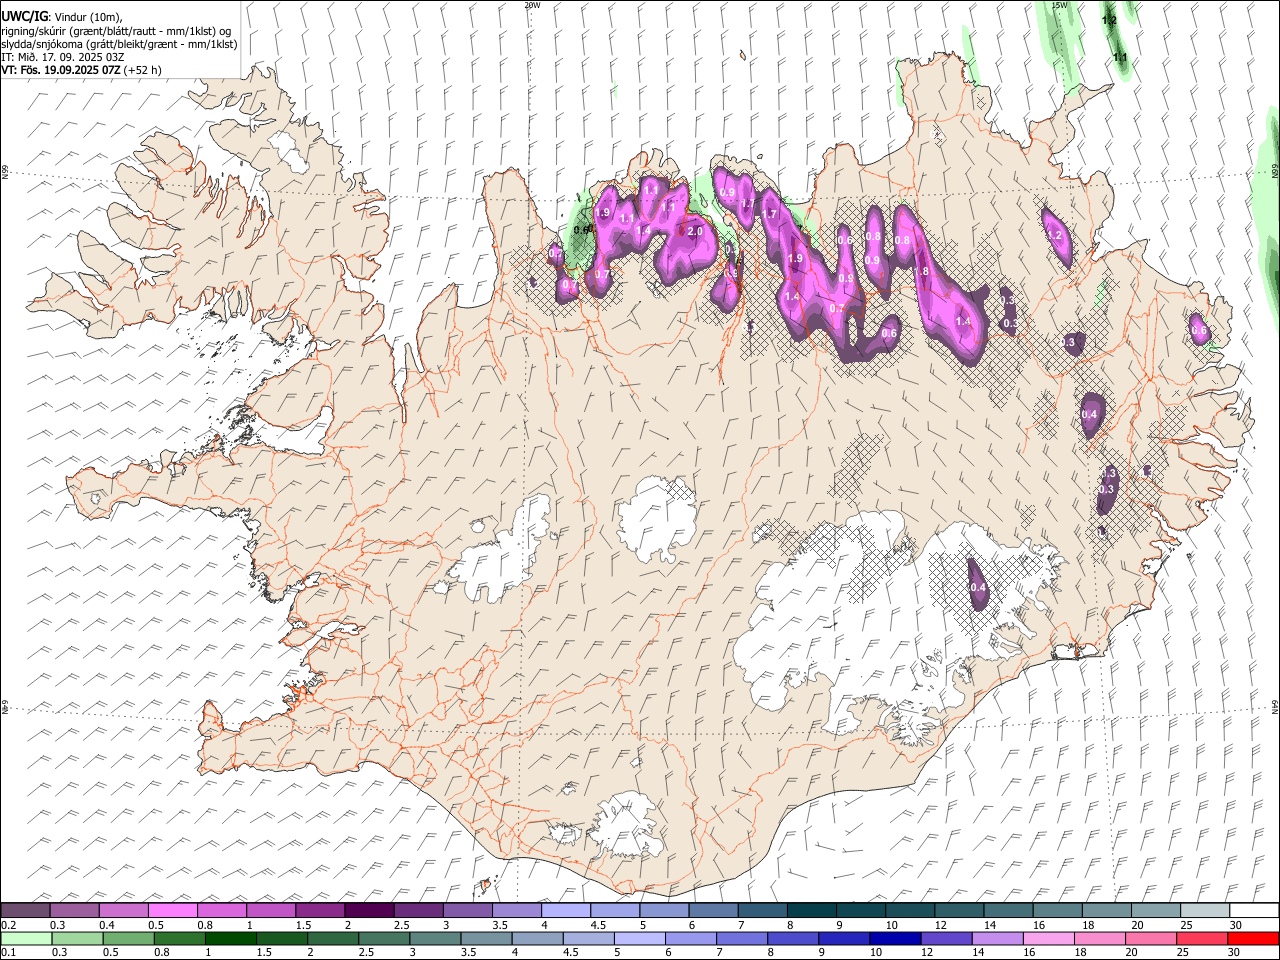The height and width of the screenshot is (960, 1280).
Task: Click the valid time 'VT: Fös. 19.09.2025 07Z'
Action: tap(60, 70)
